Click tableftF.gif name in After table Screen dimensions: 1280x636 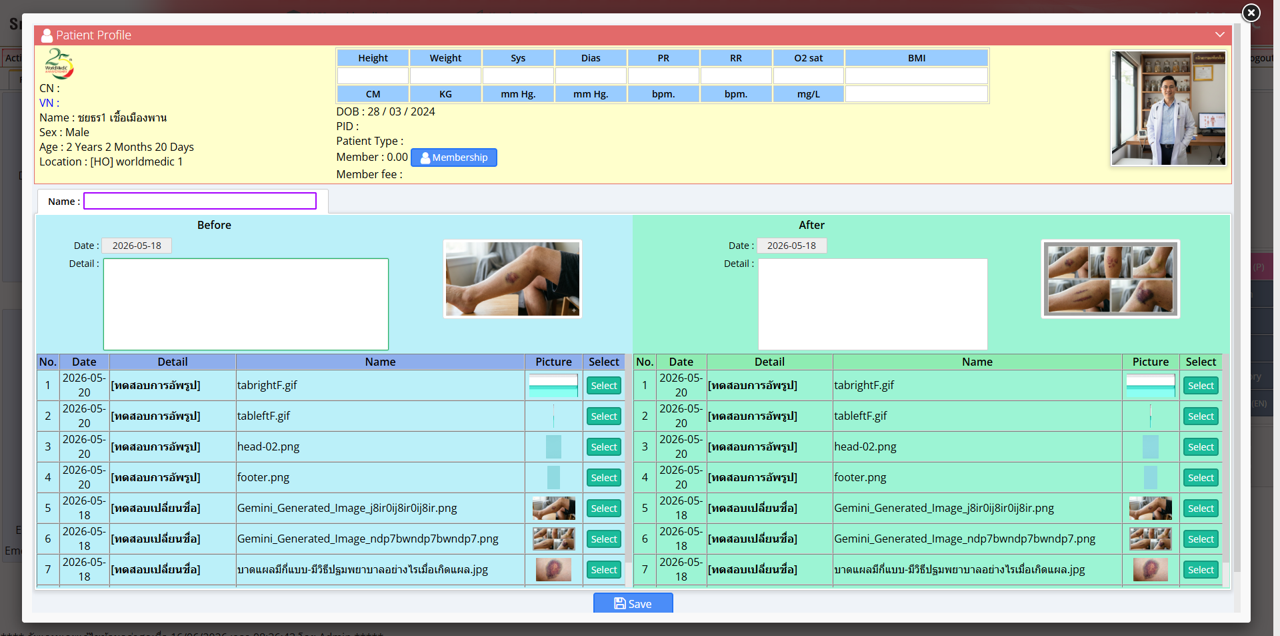pyautogui.click(x=860, y=416)
